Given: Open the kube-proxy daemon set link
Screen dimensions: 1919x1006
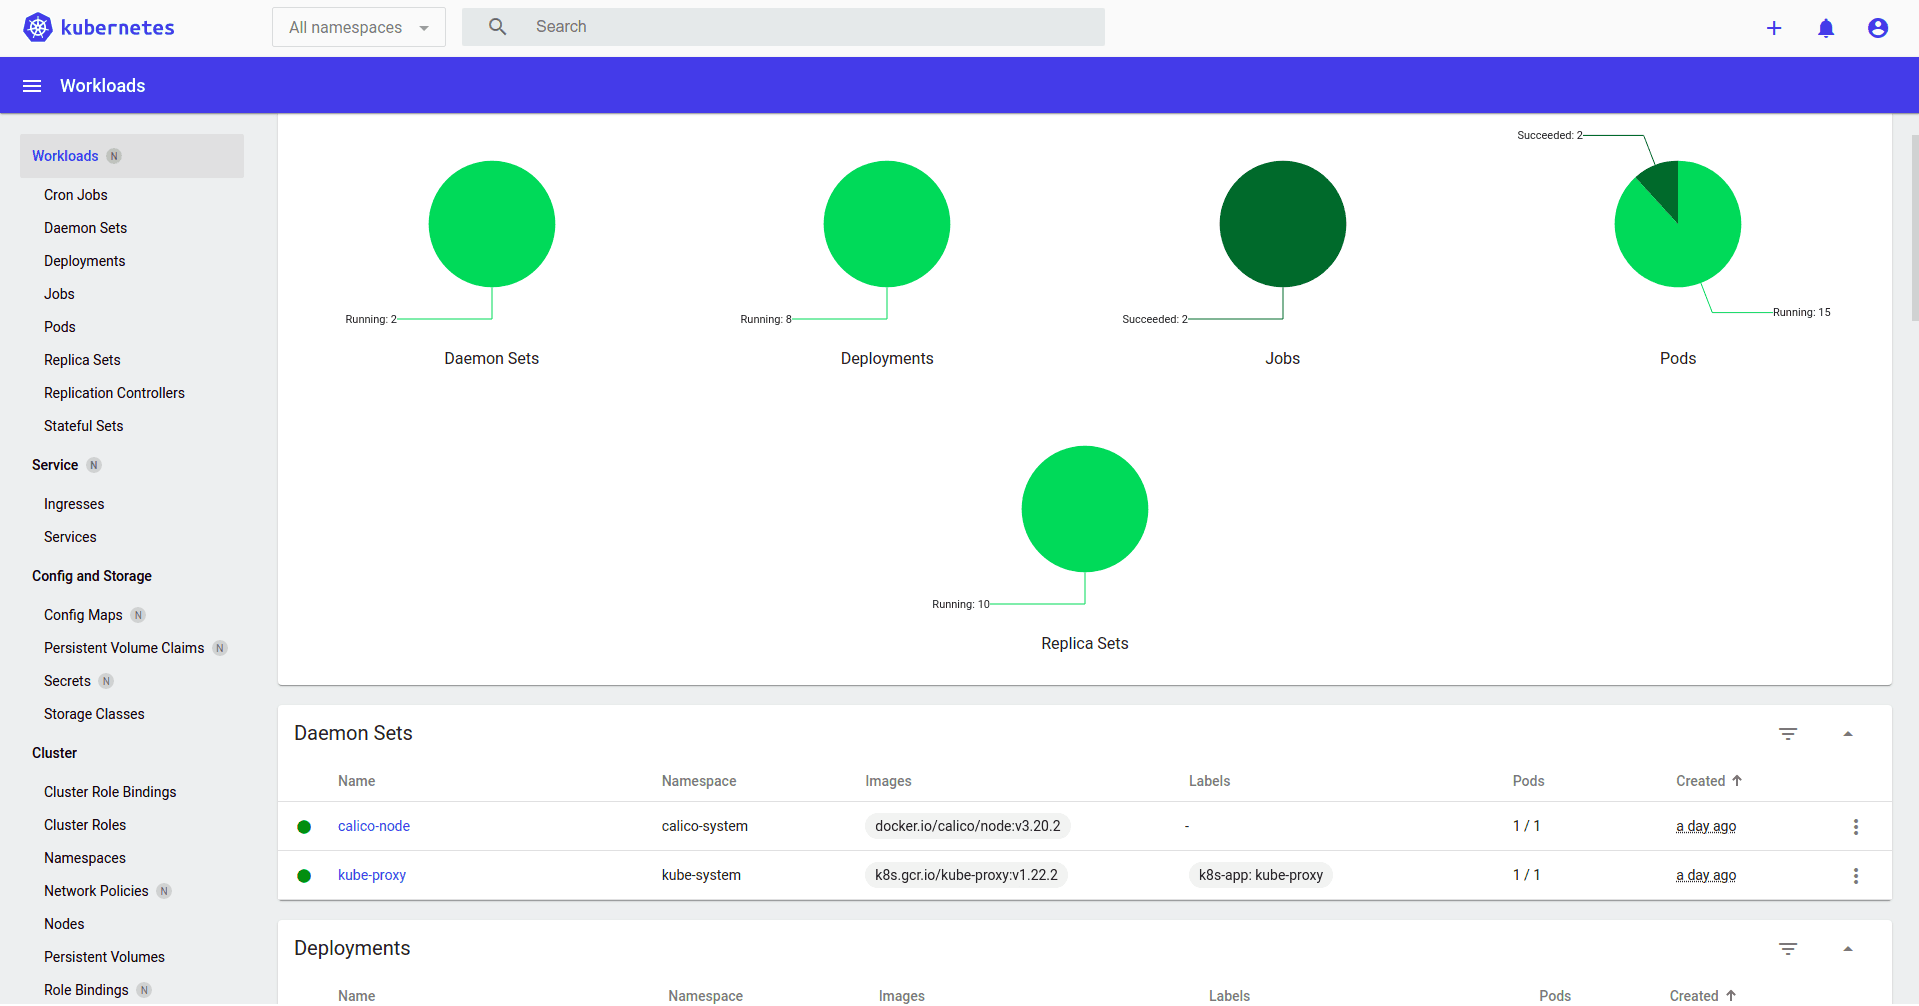Looking at the screenshot, I should coord(371,875).
